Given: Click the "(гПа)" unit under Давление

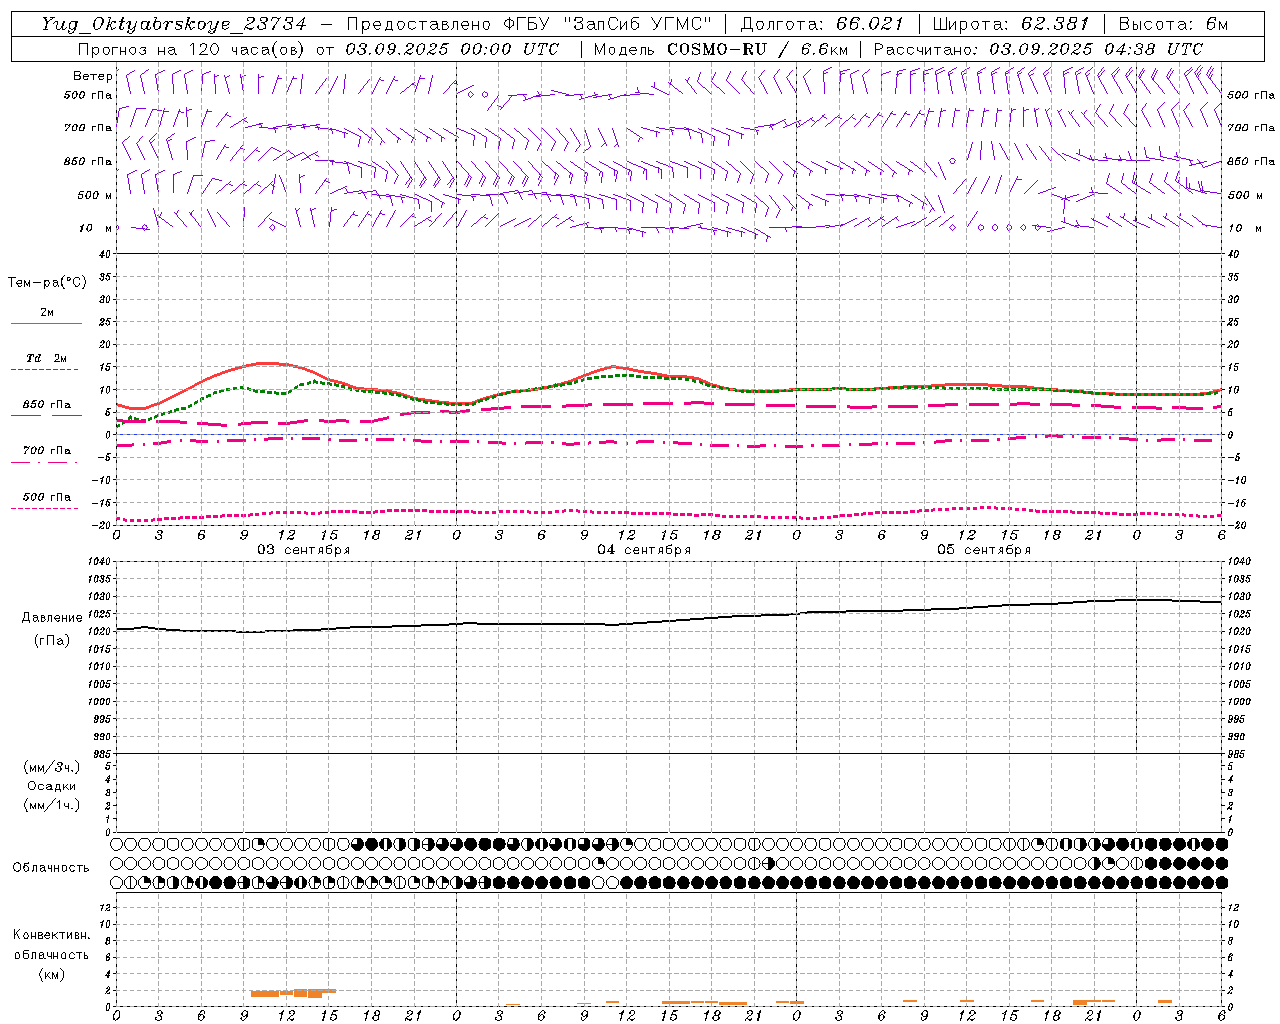Looking at the screenshot, I should click(x=52, y=640).
